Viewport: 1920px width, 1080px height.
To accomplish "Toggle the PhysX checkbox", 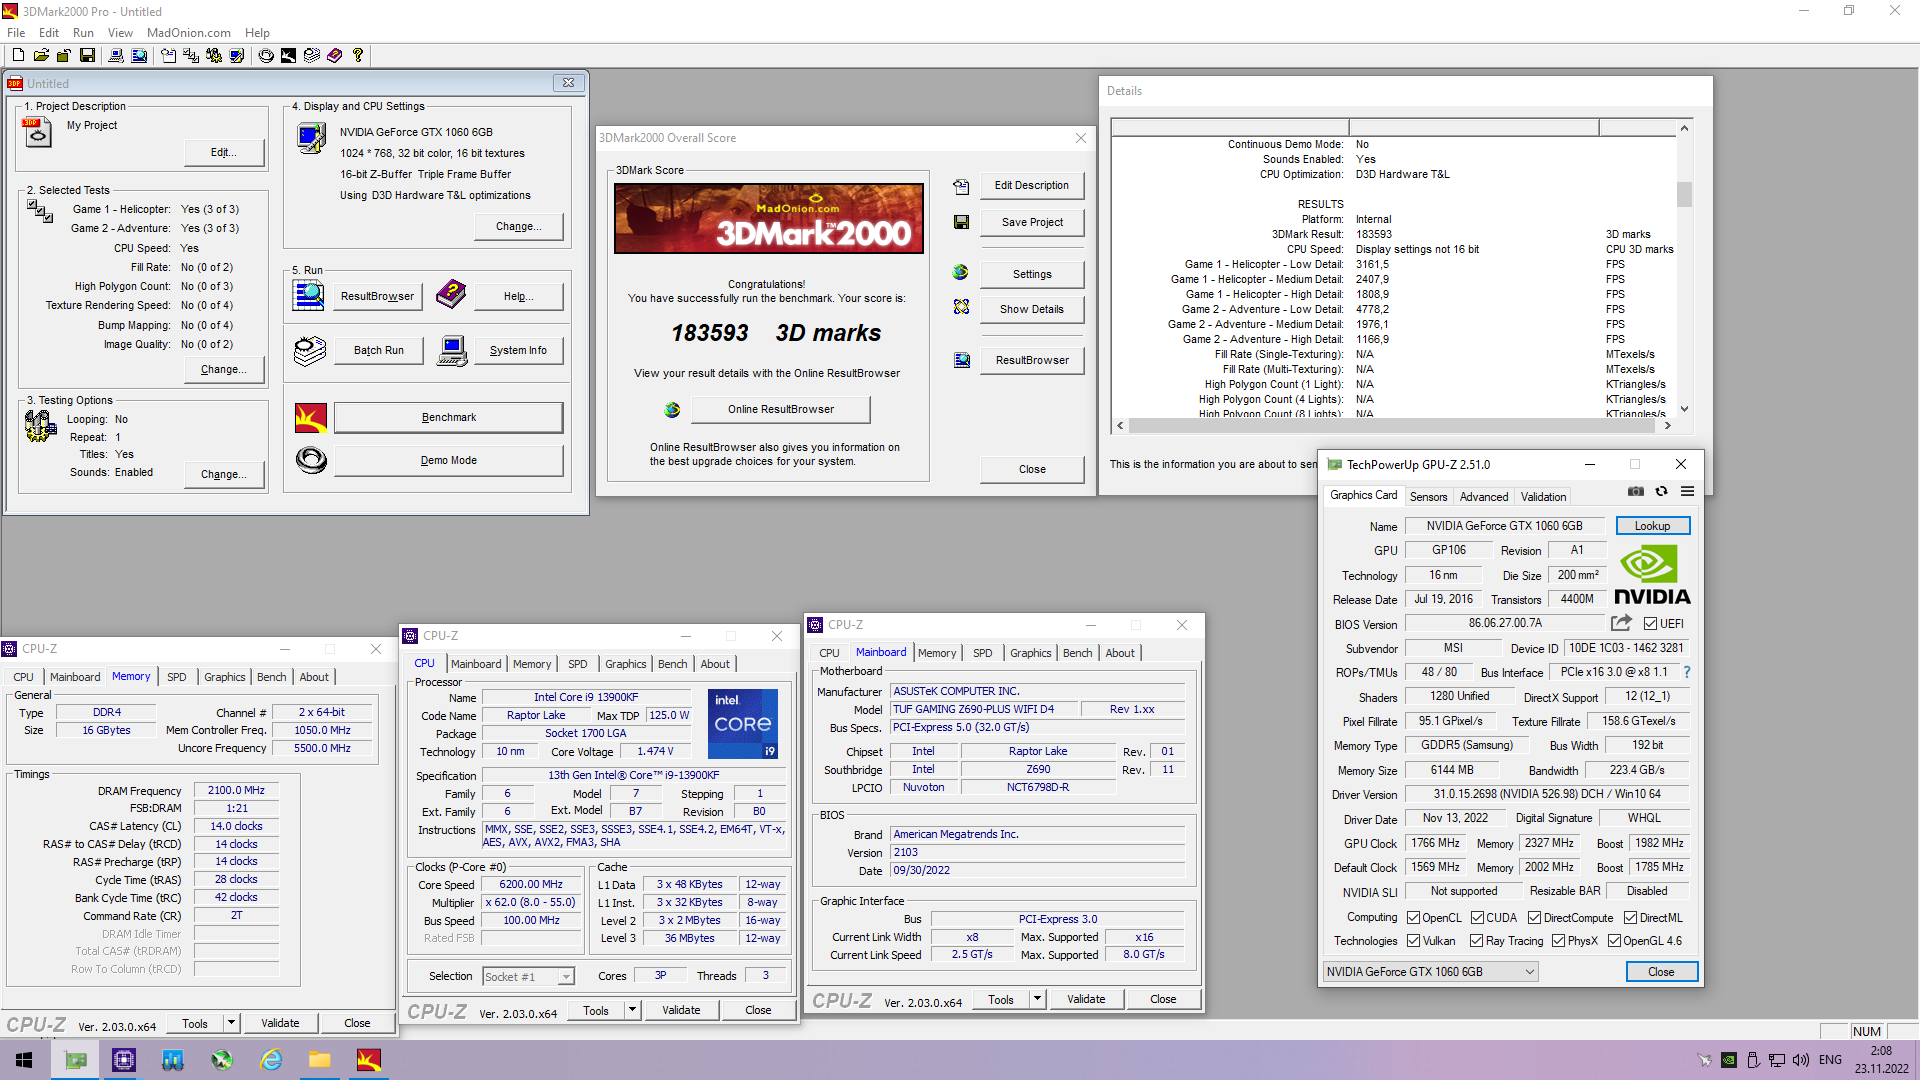I will click(x=1558, y=941).
